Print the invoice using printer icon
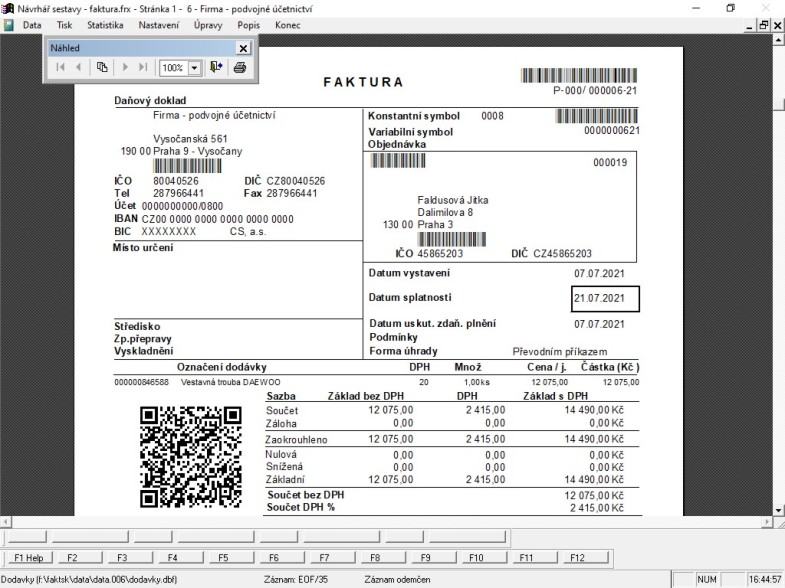The image size is (785, 588). tap(240, 67)
